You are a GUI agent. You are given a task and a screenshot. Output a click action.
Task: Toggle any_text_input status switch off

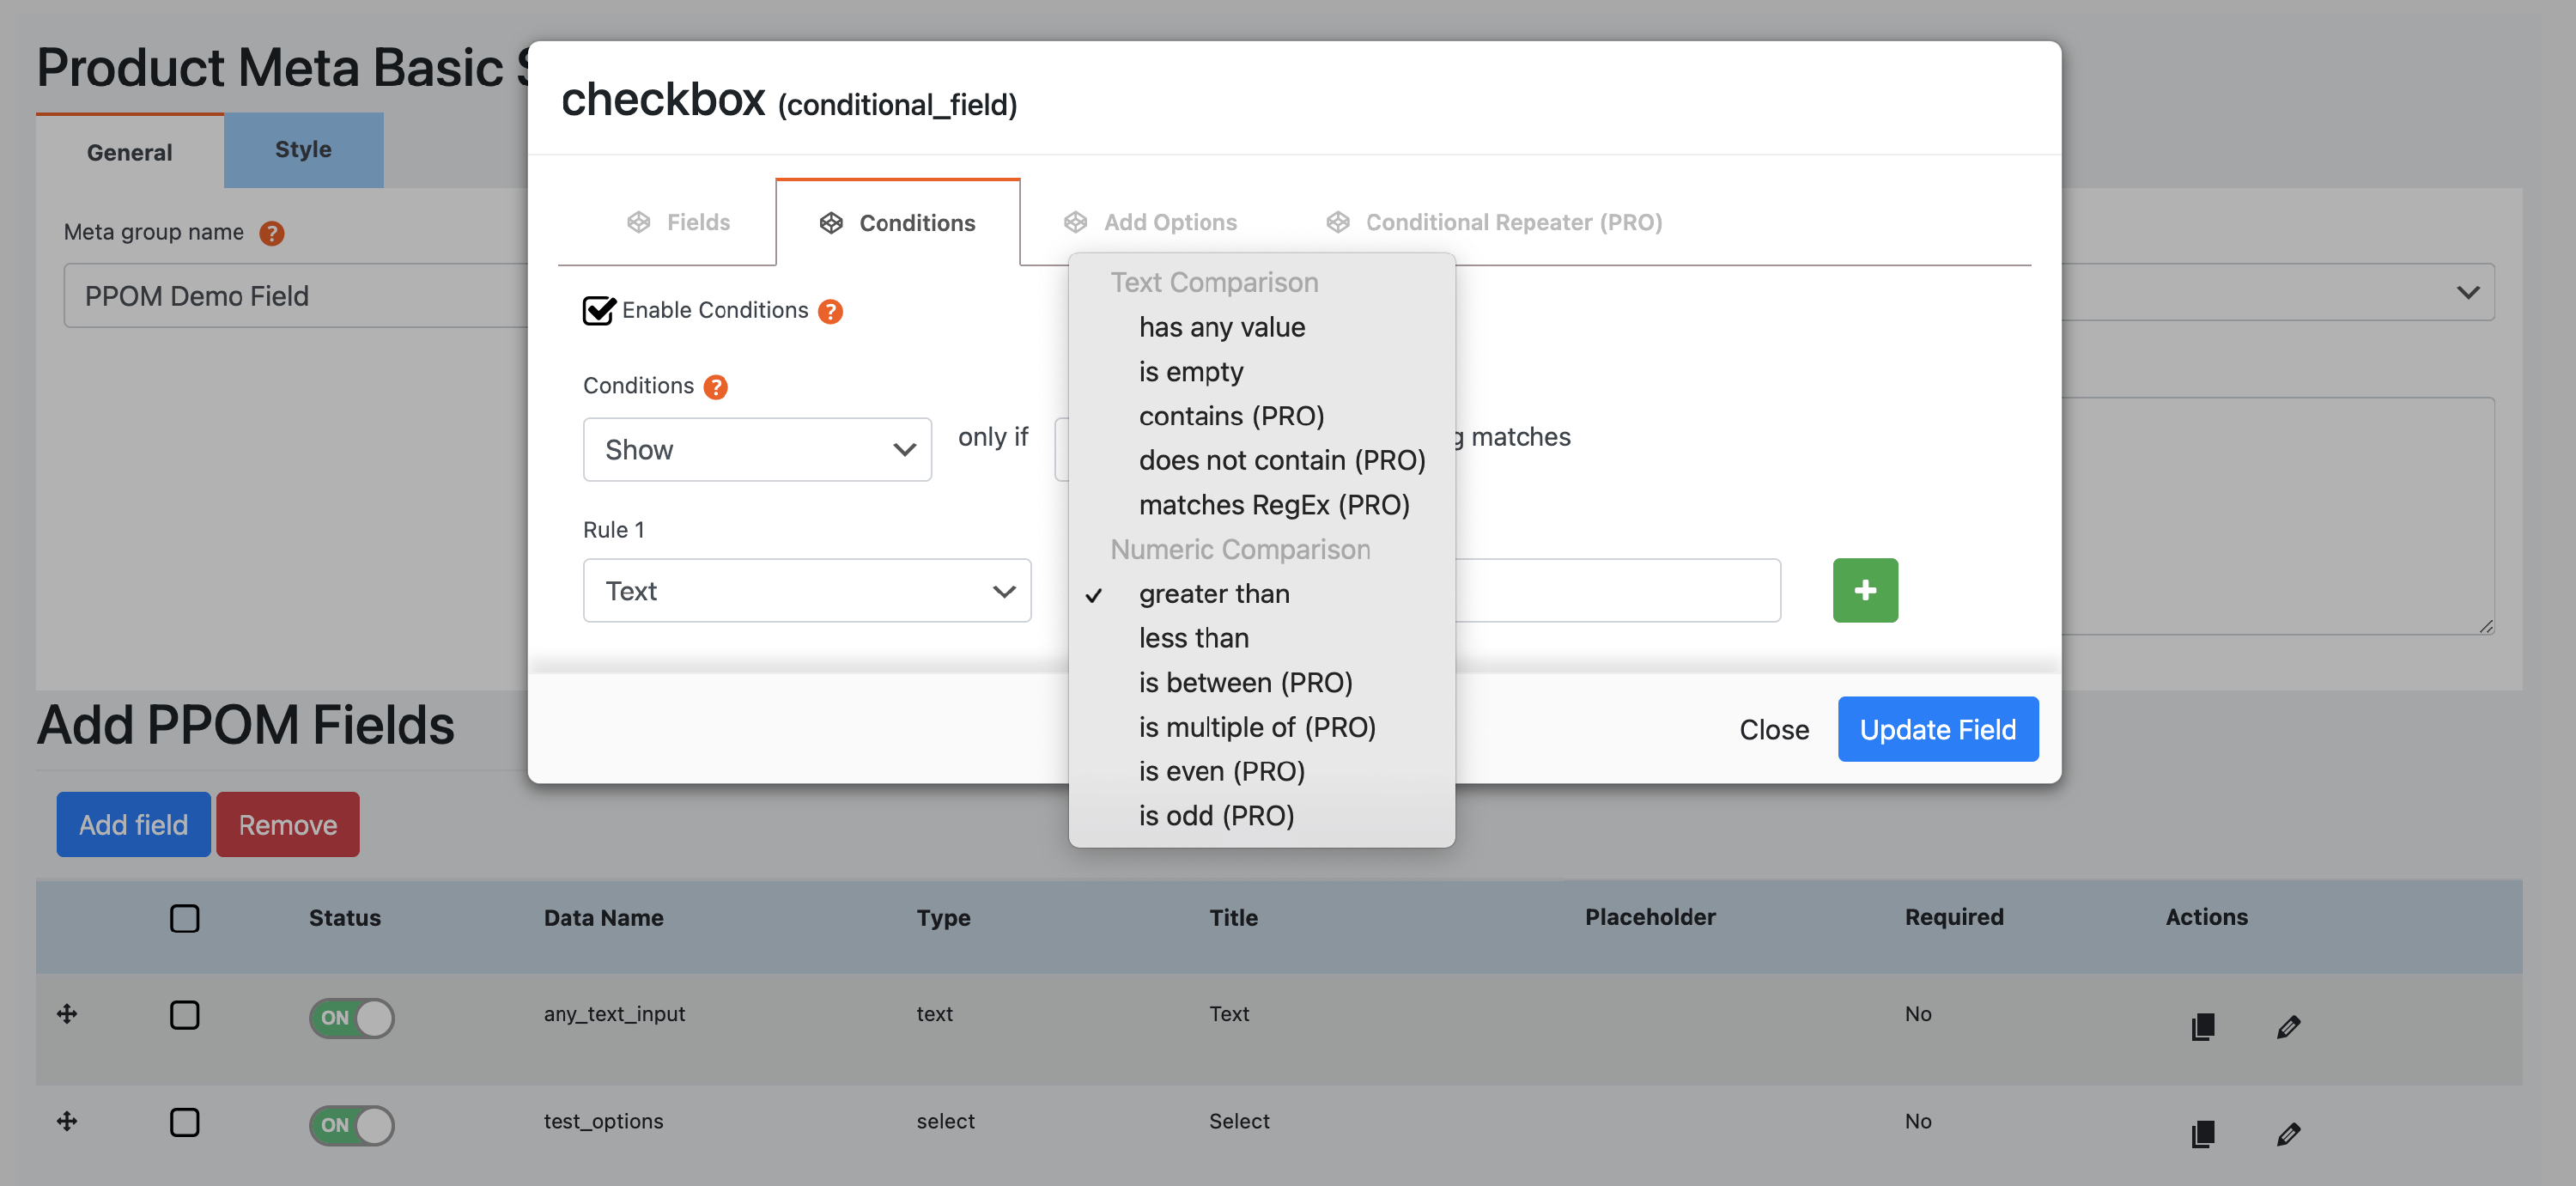click(x=351, y=1017)
